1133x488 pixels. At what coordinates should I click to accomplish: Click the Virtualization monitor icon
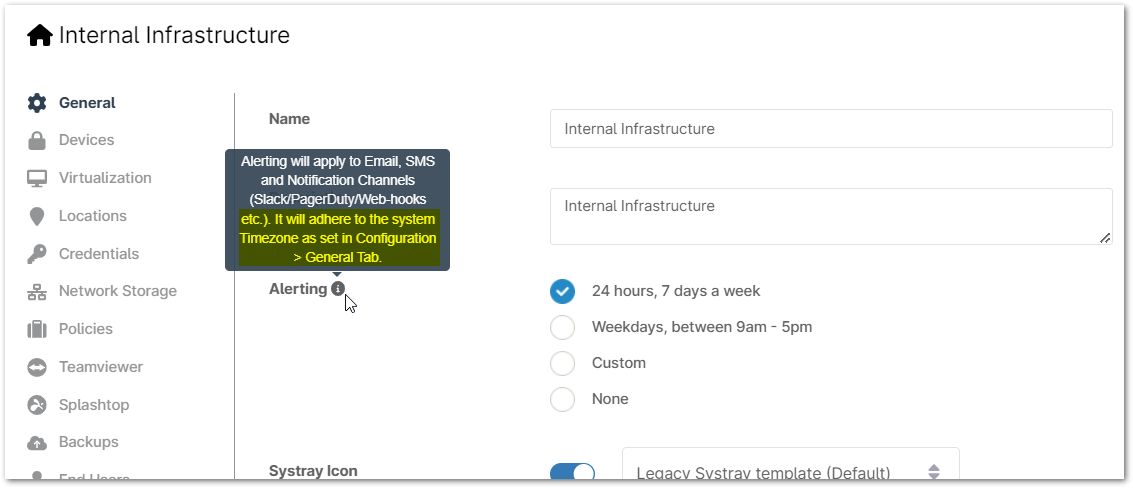[37, 179]
